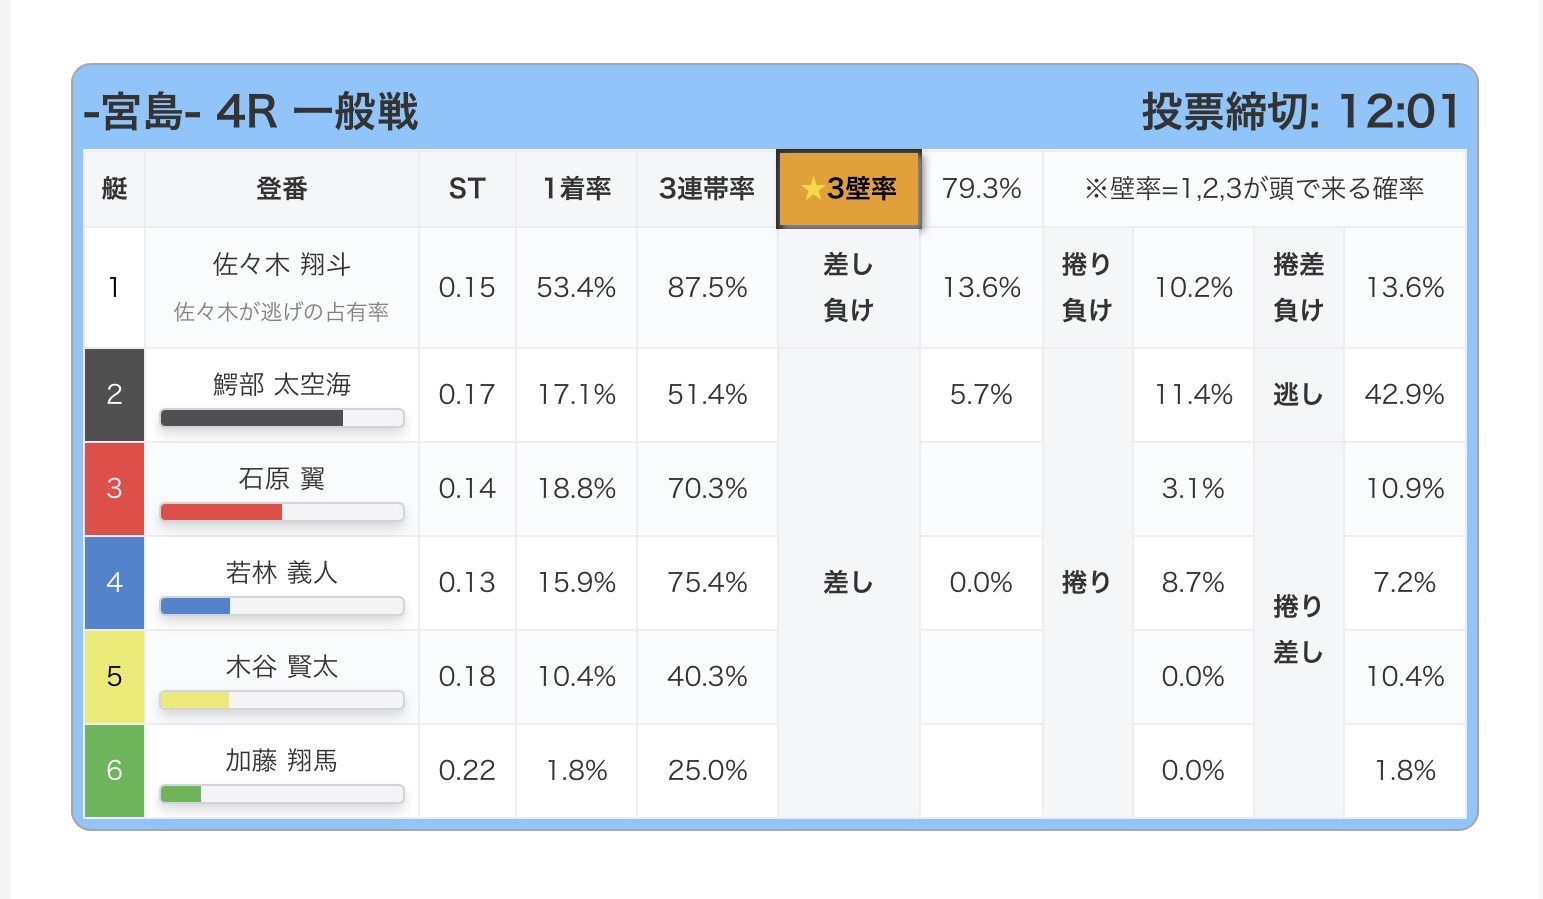Click racer name 鰐部 太空海

click(281, 384)
